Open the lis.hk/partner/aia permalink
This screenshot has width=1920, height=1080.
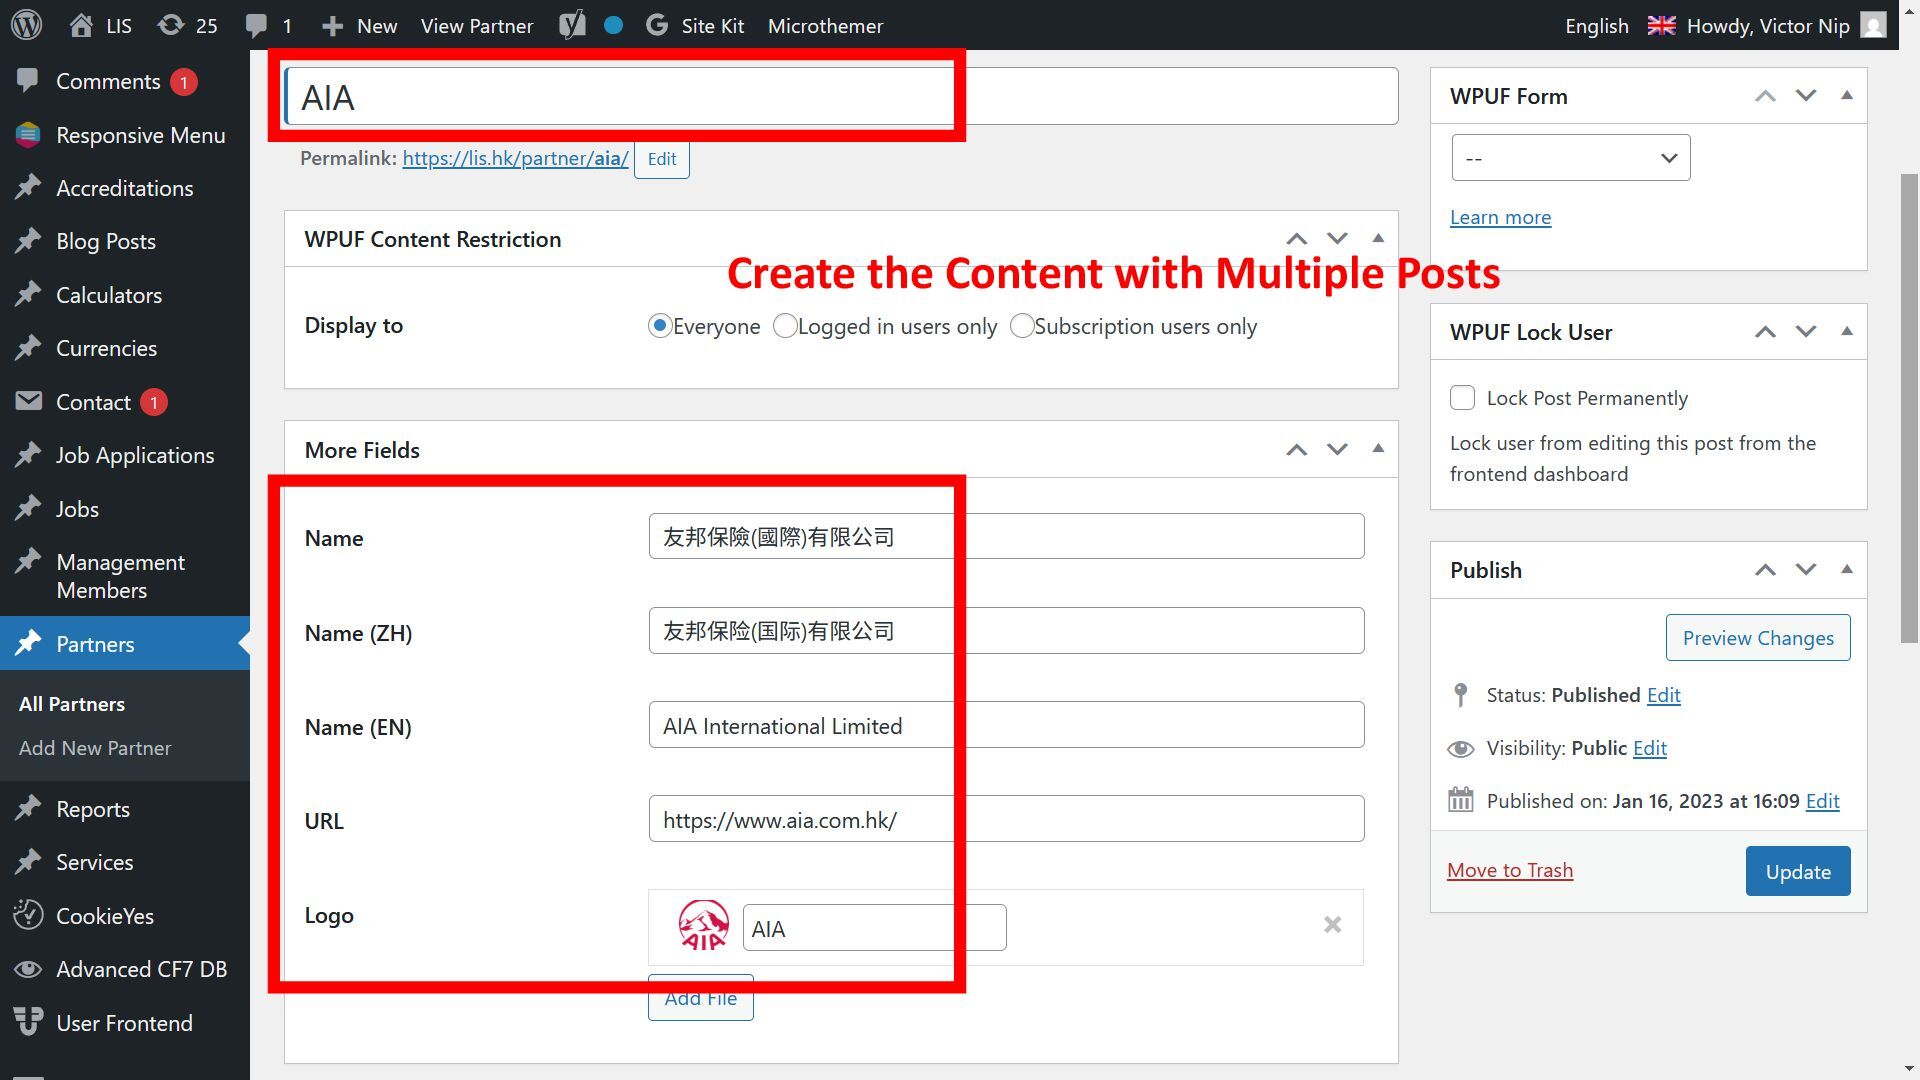coord(515,158)
